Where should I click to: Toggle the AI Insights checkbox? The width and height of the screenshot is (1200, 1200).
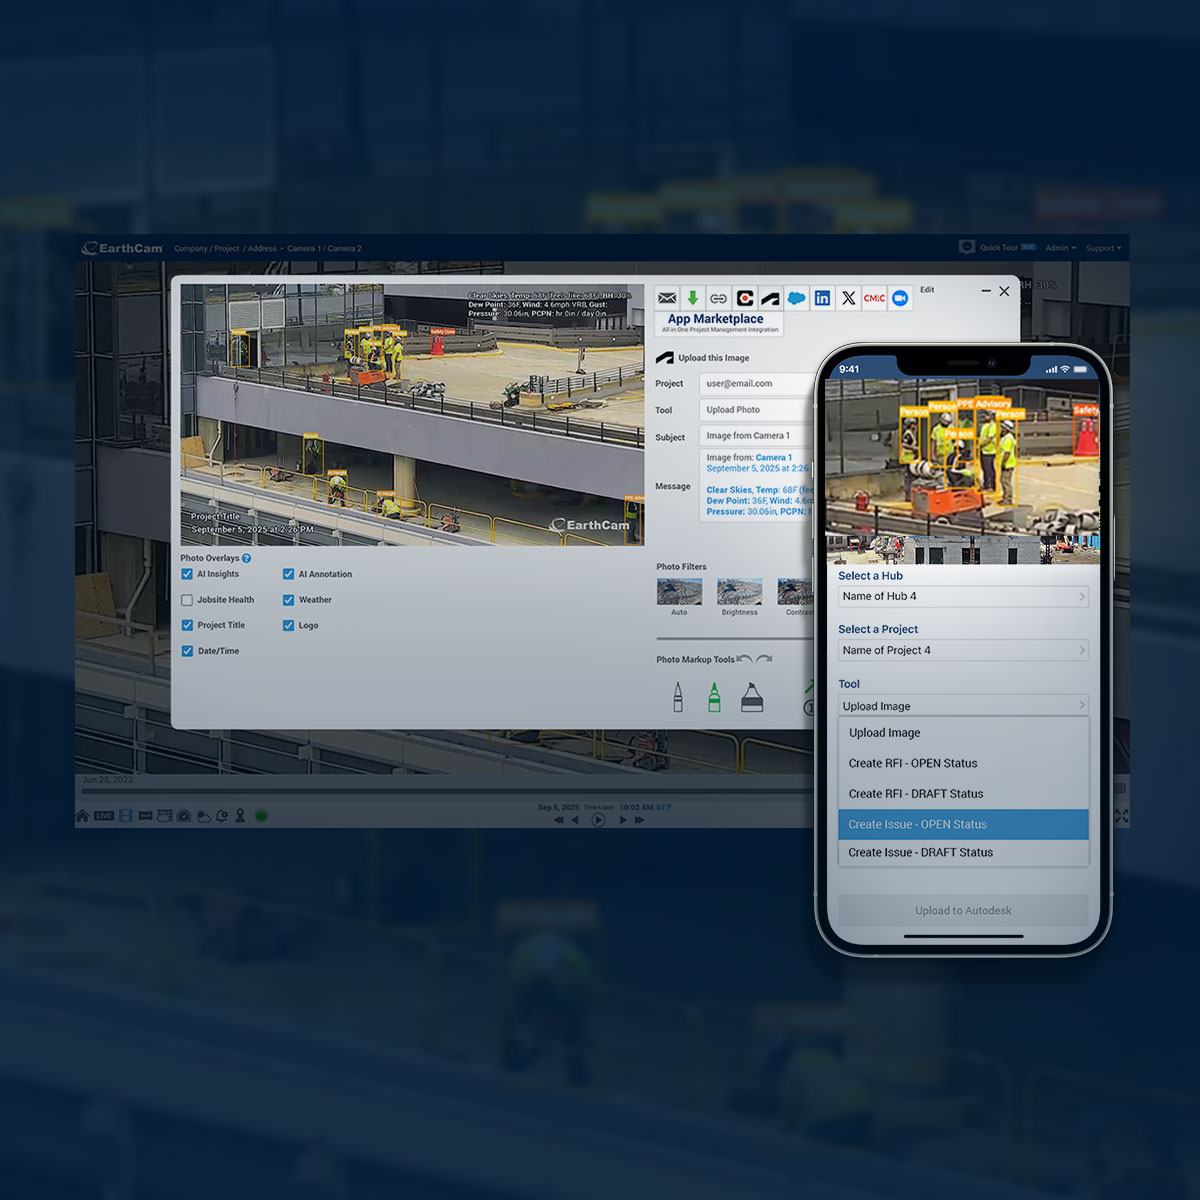[187, 574]
